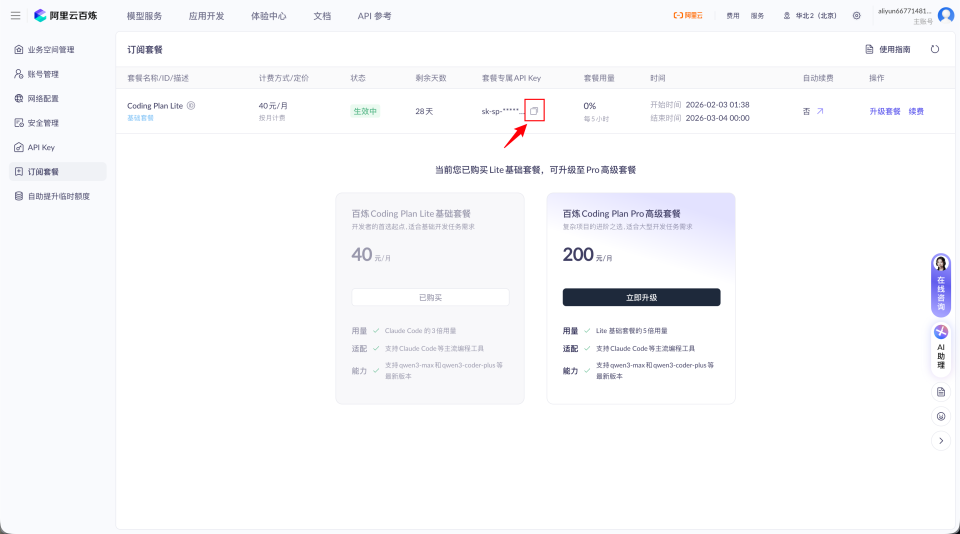Open the 模型服务 top tab
This screenshot has width=960, height=534.
[x=144, y=16]
